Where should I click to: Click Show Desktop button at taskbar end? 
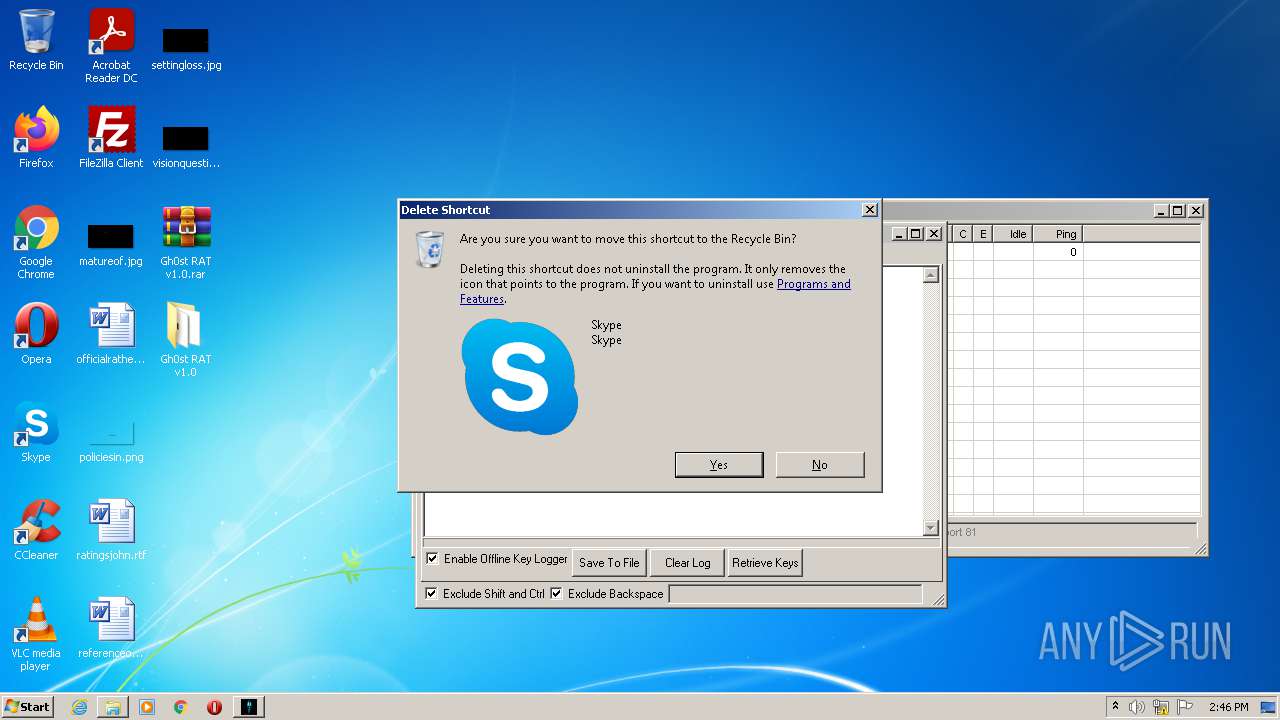point(1269,707)
